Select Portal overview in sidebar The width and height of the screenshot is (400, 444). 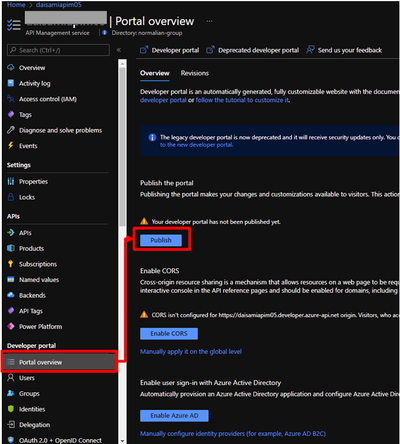pyautogui.click(x=60, y=362)
